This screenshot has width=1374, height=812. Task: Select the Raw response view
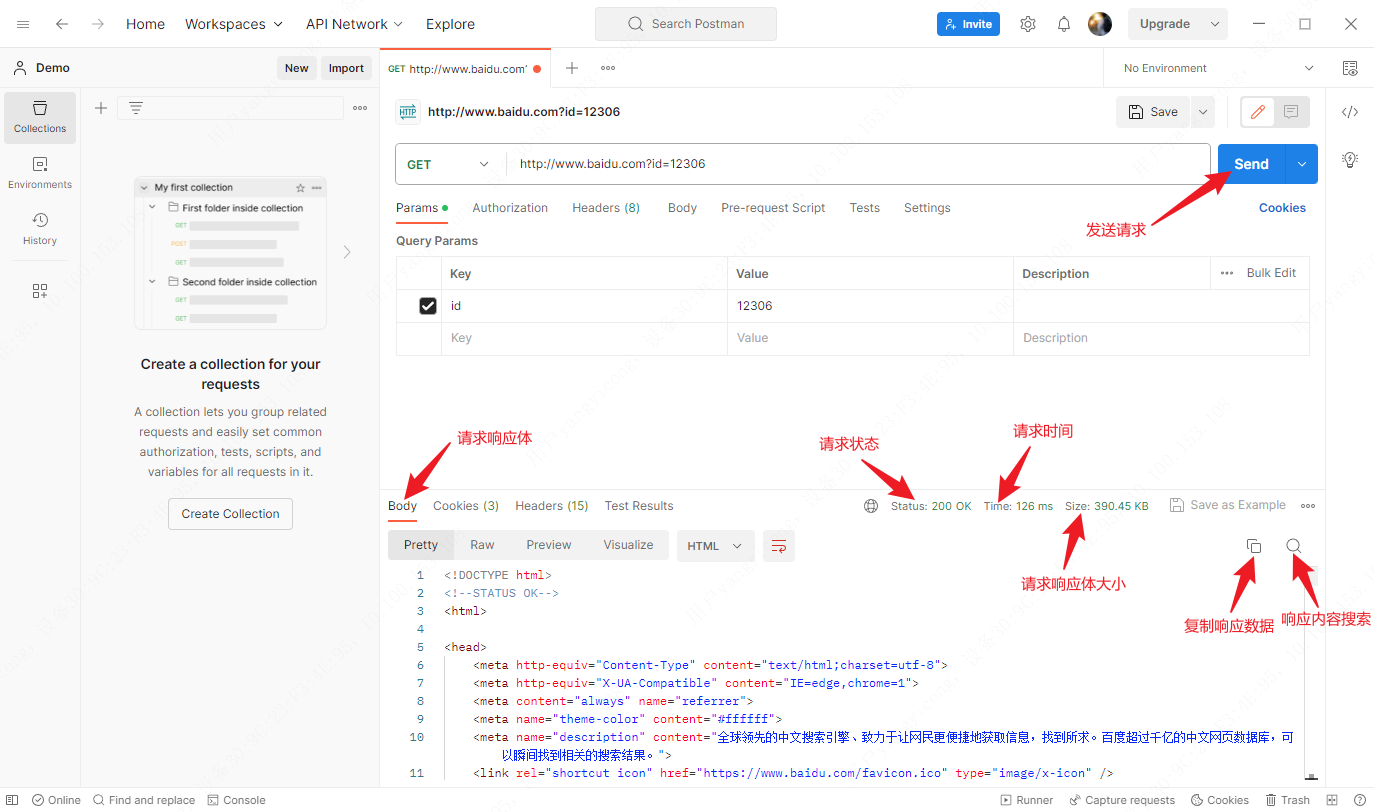tap(482, 545)
